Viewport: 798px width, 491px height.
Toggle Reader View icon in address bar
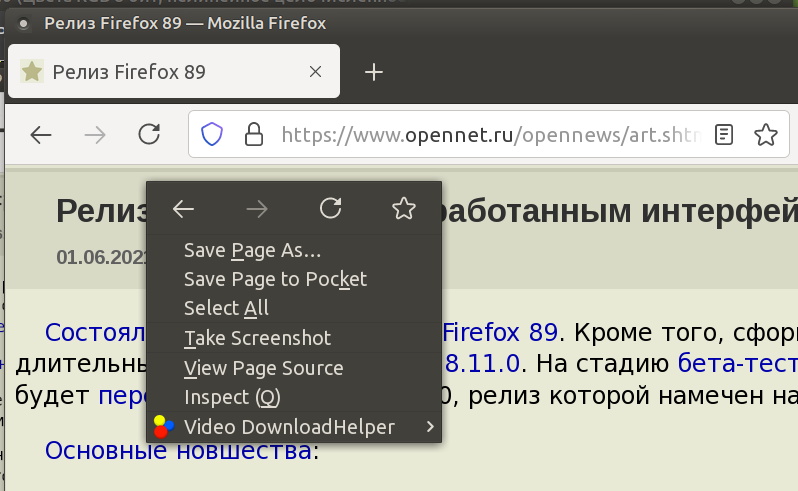724,135
